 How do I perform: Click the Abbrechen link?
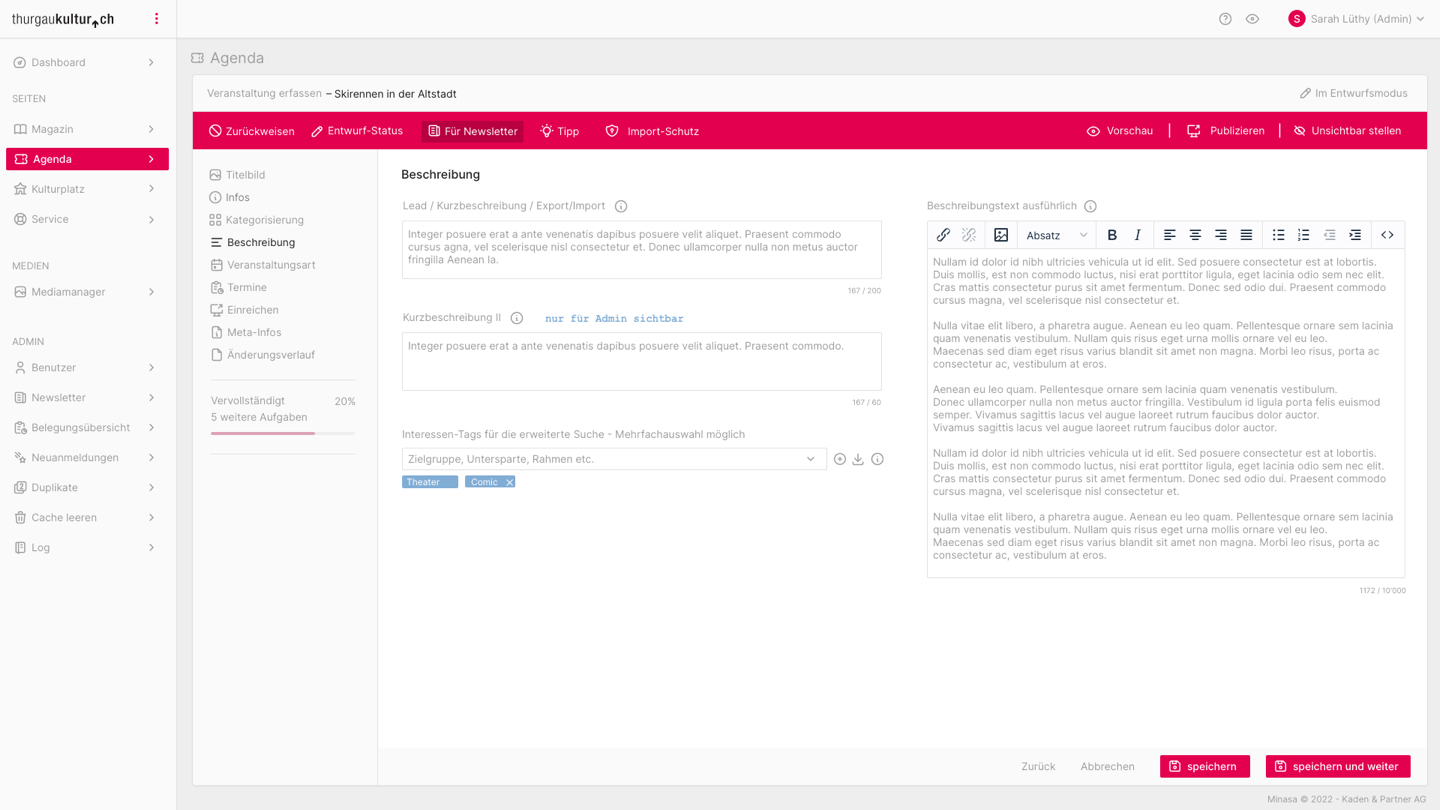[x=1107, y=767]
